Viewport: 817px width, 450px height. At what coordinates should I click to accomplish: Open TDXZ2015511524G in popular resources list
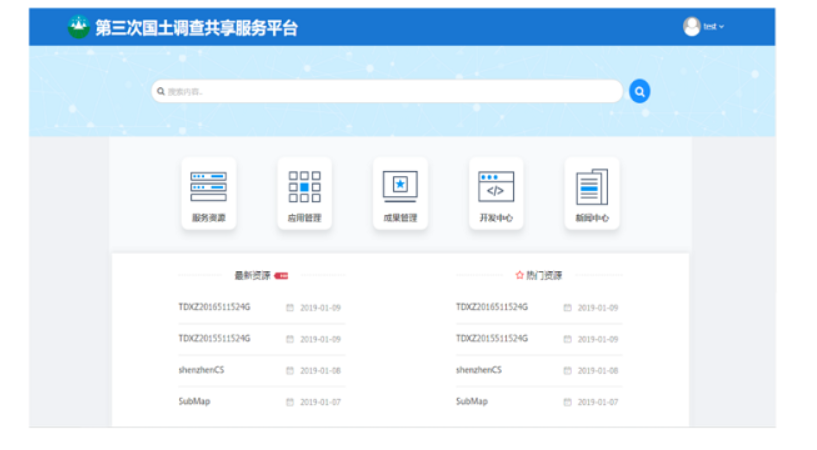(x=492, y=339)
